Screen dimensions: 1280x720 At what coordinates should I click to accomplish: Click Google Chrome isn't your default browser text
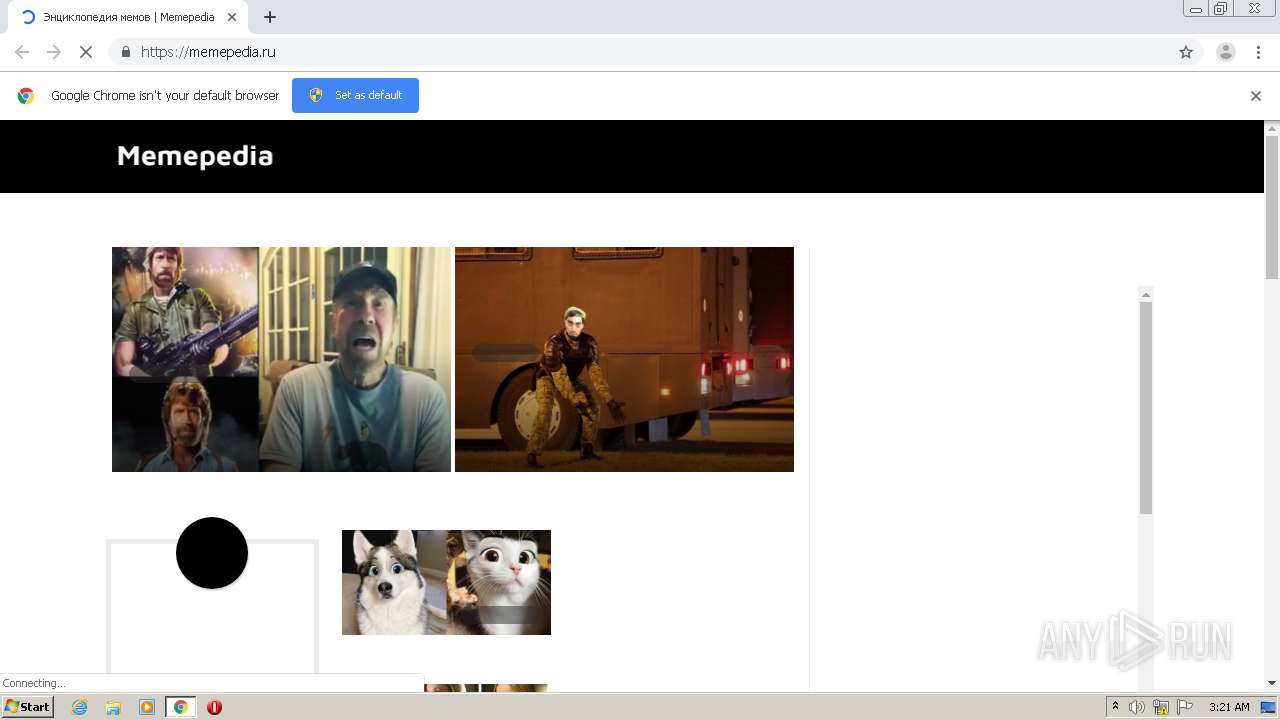click(165, 96)
